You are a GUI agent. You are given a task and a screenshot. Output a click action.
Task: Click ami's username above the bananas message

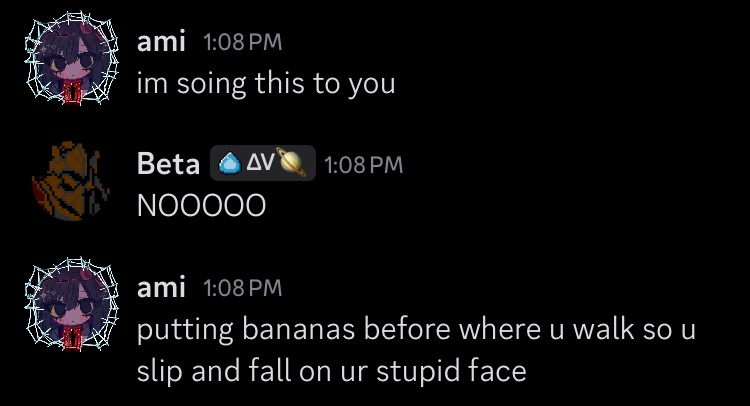(x=161, y=287)
